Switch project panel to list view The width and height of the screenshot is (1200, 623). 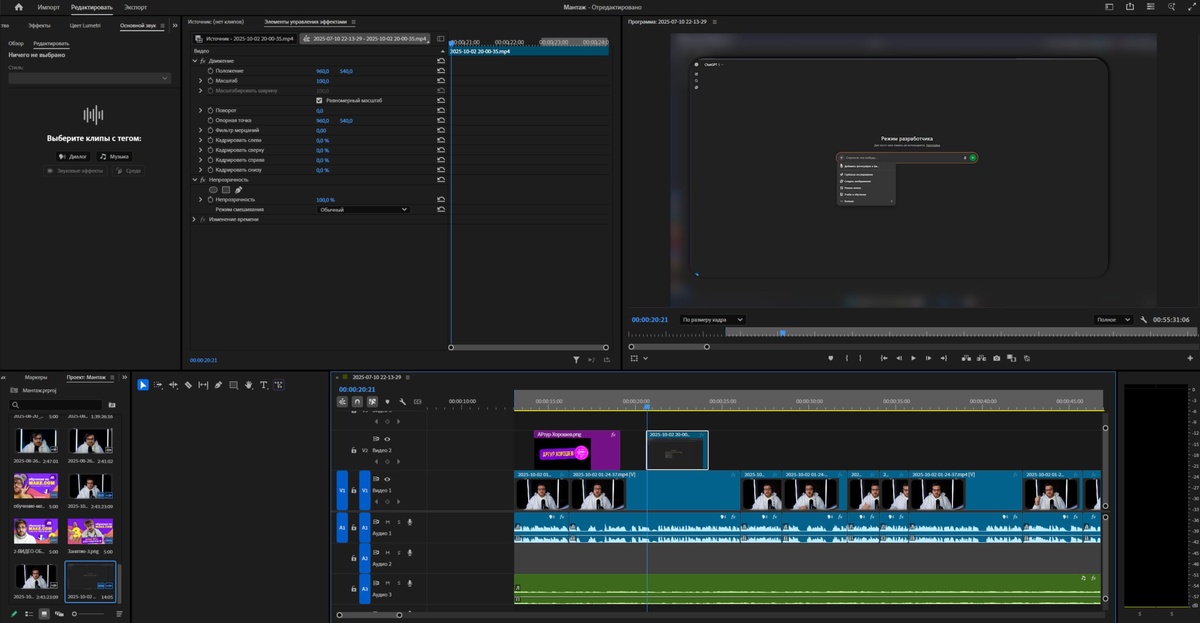pyautogui.click(x=29, y=613)
